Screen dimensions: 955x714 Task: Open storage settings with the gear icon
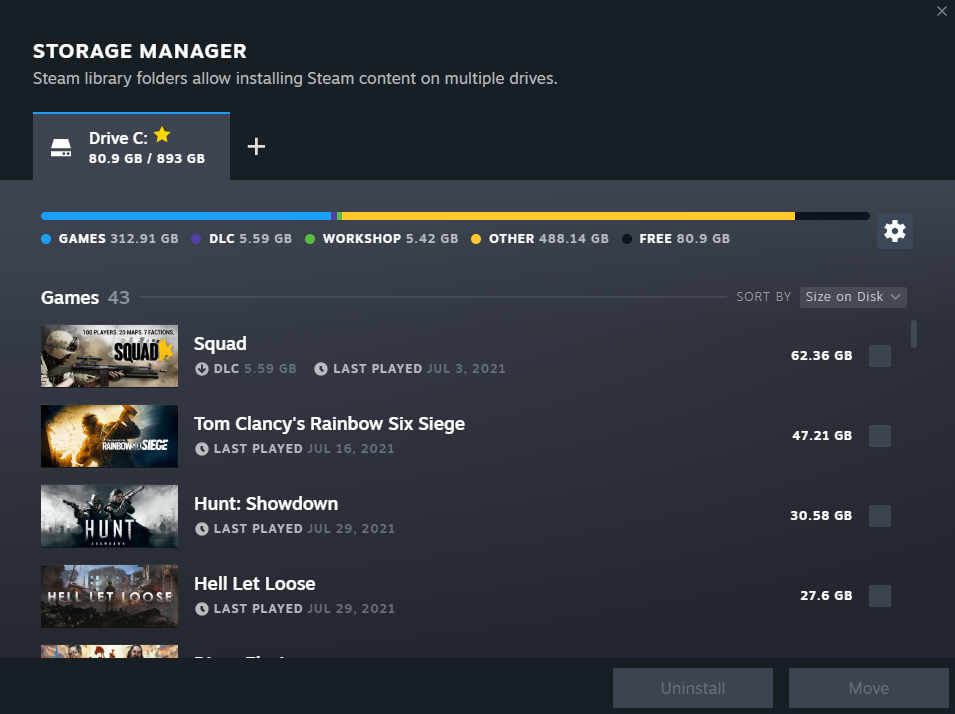click(x=894, y=231)
